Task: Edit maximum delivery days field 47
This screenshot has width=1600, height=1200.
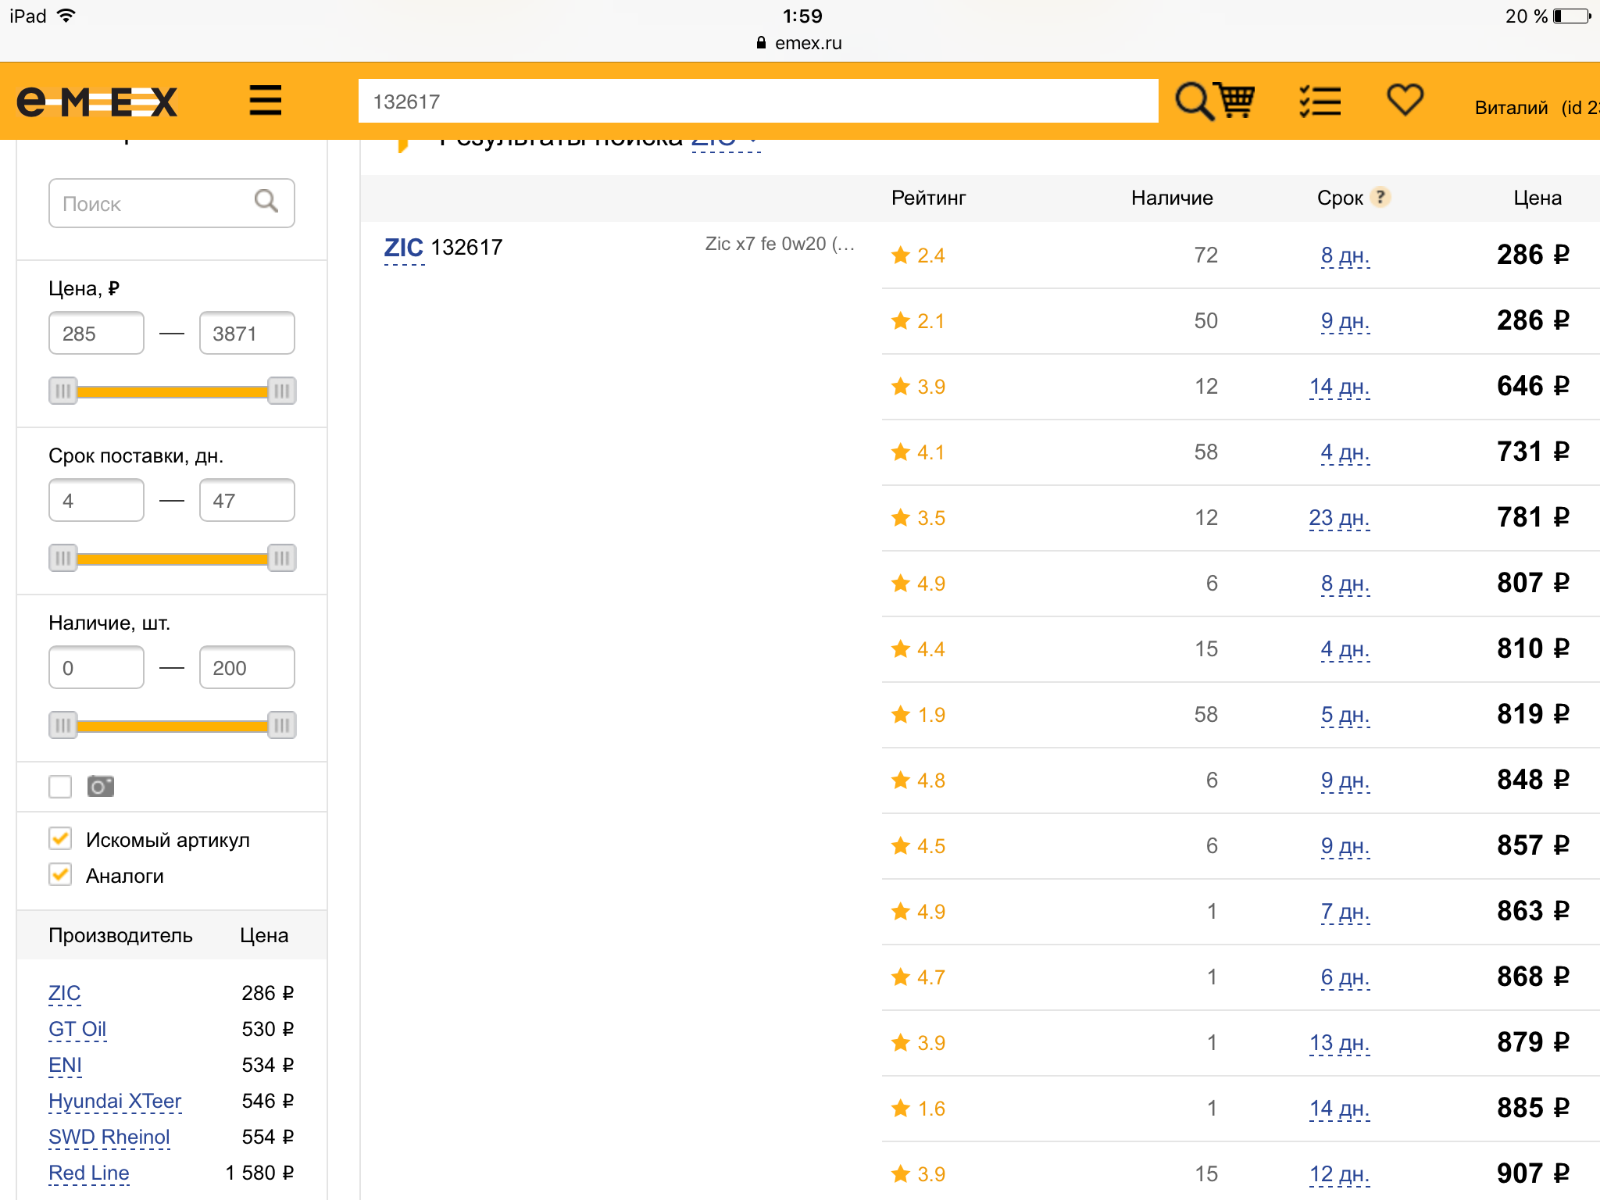Action: 247,500
